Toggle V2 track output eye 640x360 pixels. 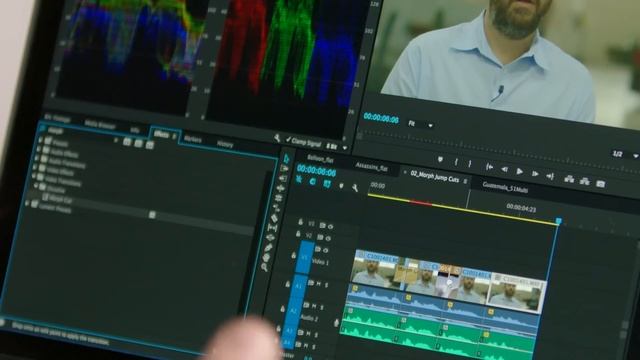(328, 238)
